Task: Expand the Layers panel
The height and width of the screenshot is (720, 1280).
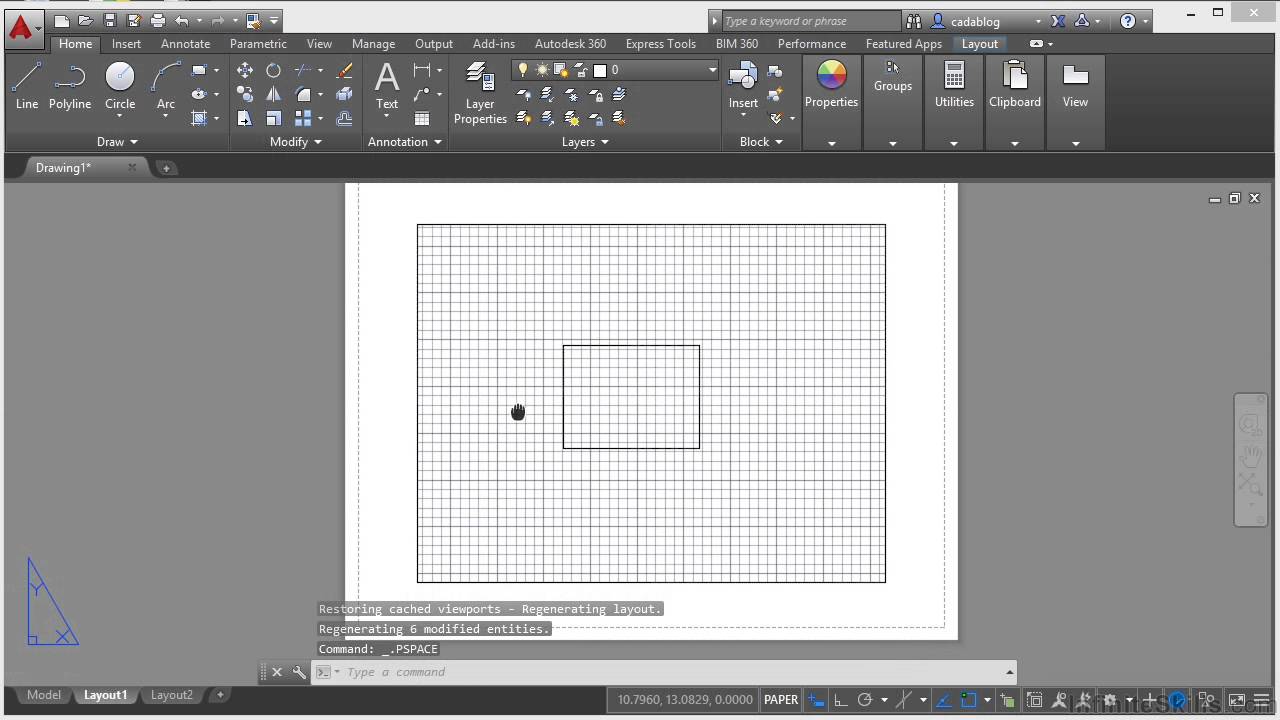Action: [585, 142]
